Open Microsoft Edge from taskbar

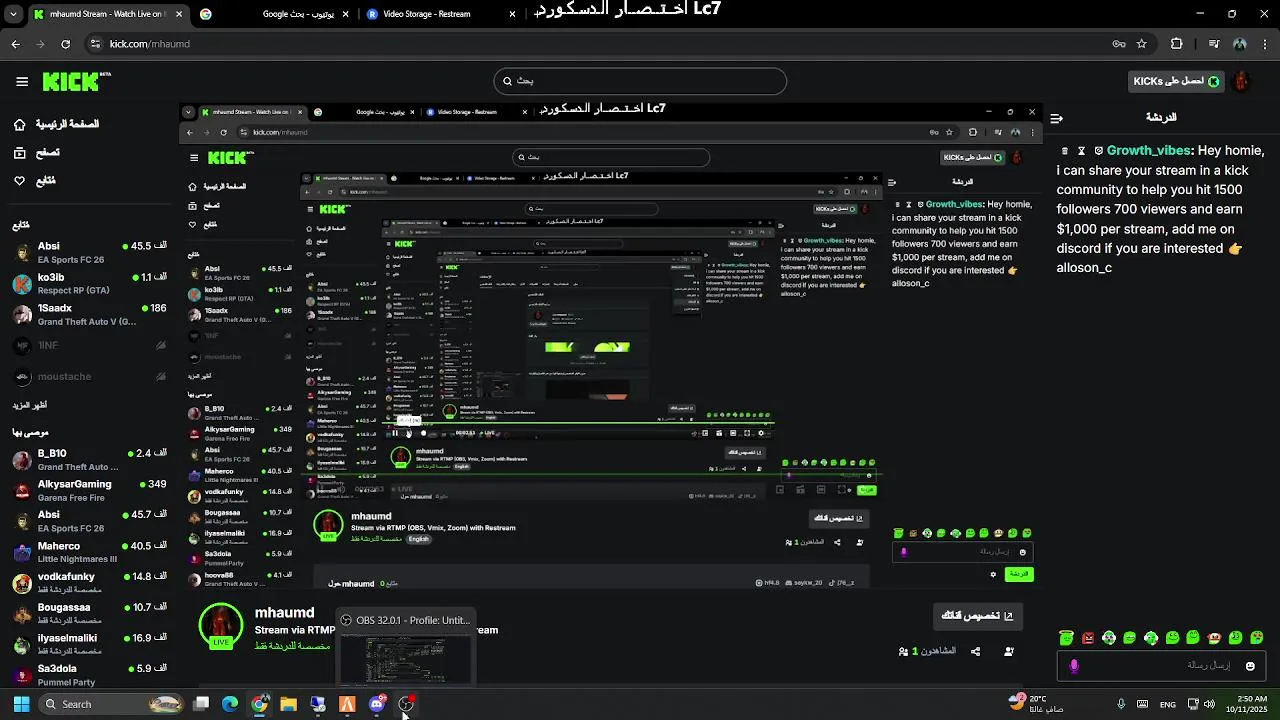230,704
